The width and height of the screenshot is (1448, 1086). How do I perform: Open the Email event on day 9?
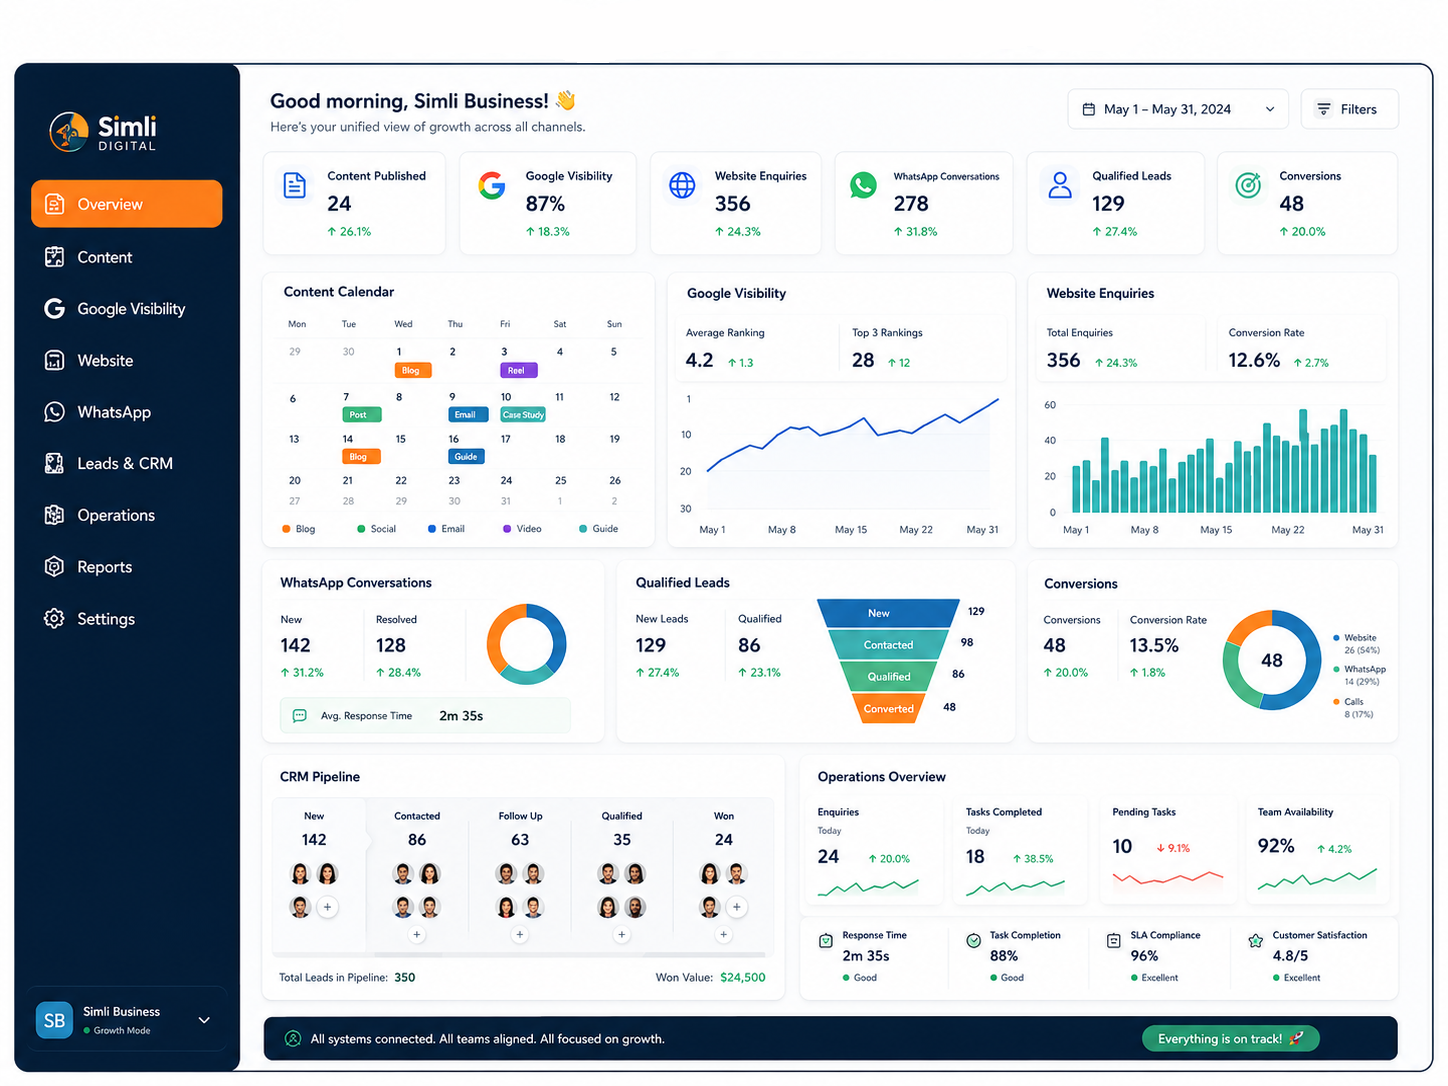[467, 414]
